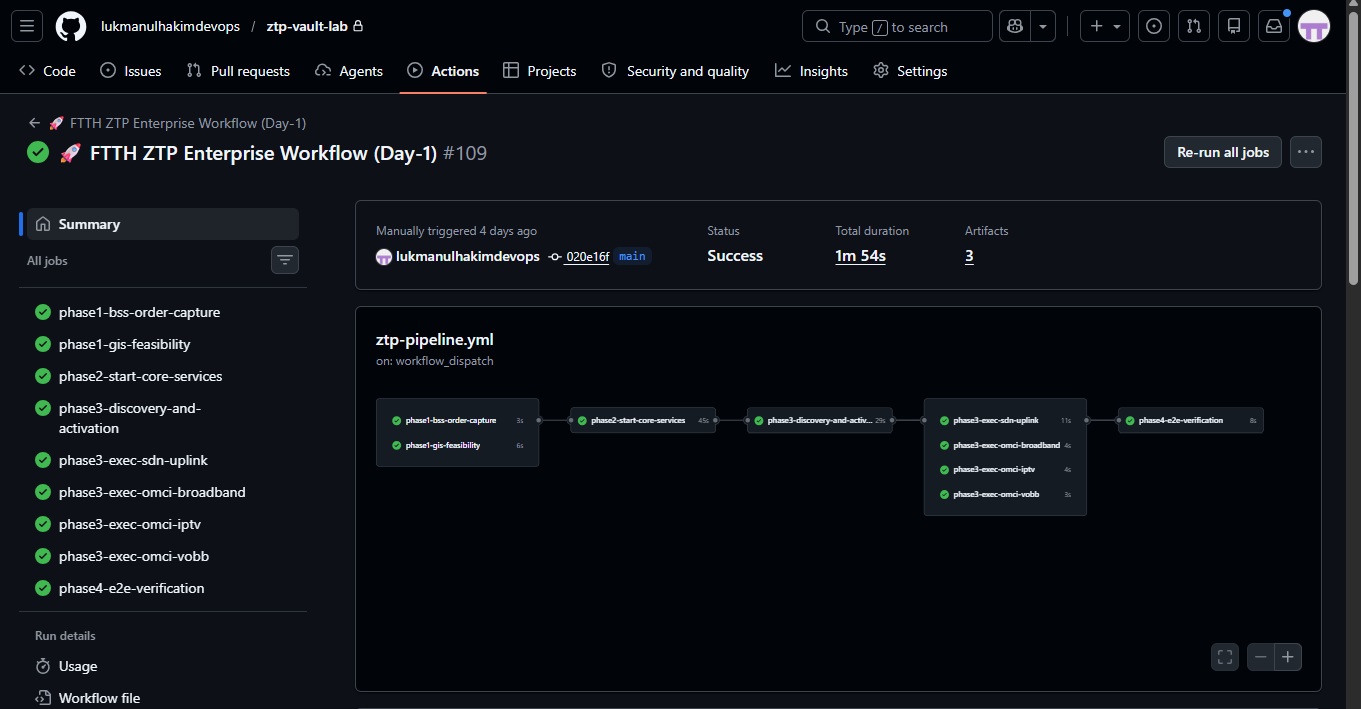Open the hamburger navigation menu

click(x=26, y=26)
